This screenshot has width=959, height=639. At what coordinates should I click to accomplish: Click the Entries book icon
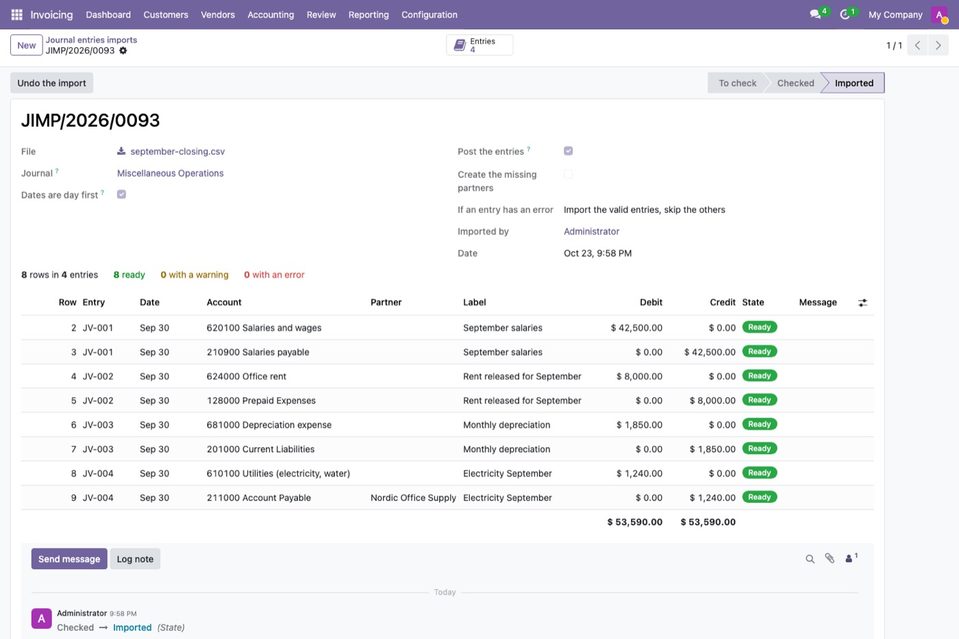(x=459, y=45)
